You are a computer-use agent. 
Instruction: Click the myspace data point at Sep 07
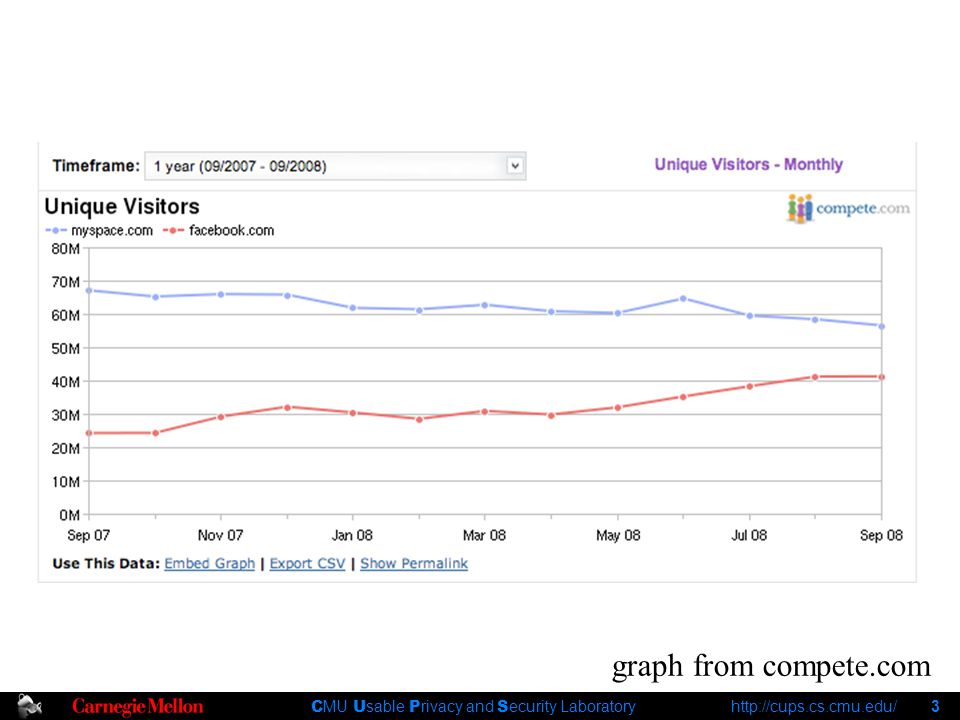[89, 290]
